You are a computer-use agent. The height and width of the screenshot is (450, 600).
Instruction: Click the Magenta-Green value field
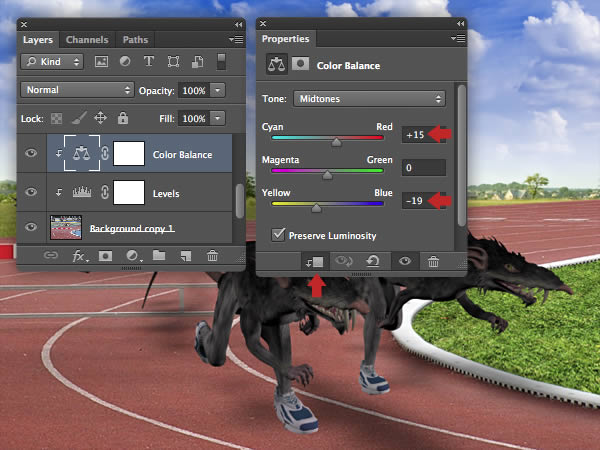click(424, 168)
